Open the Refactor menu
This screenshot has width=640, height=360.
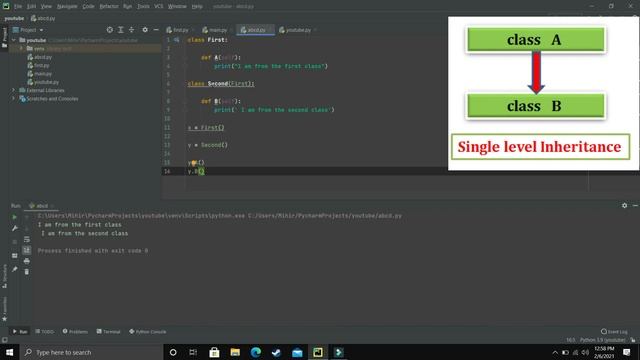tap(109, 6)
